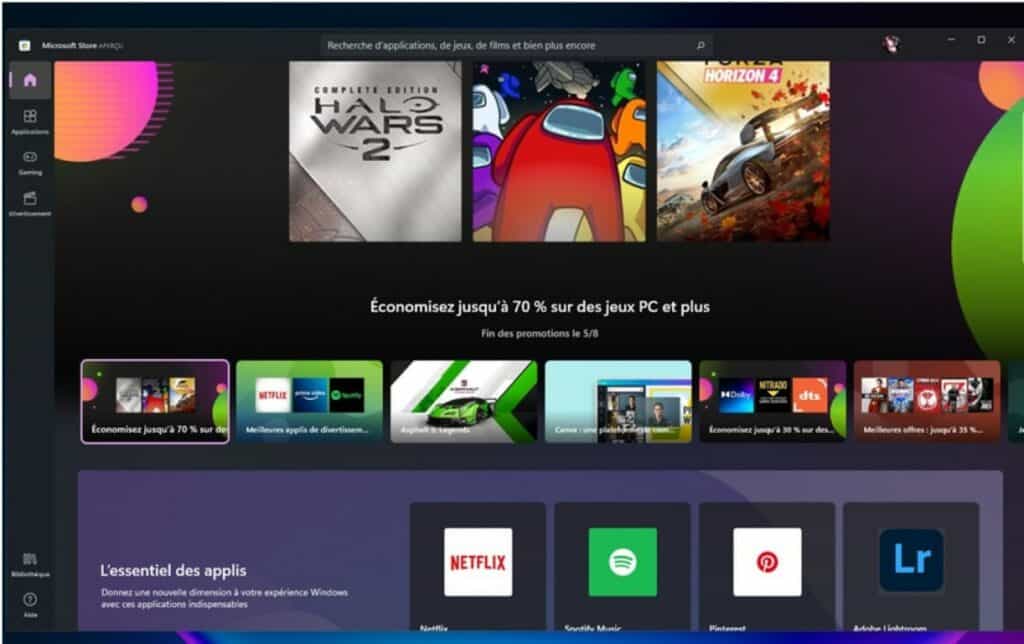Open the user profile avatar
Image resolution: width=1024 pixels, height=644 pixels.
891,44
